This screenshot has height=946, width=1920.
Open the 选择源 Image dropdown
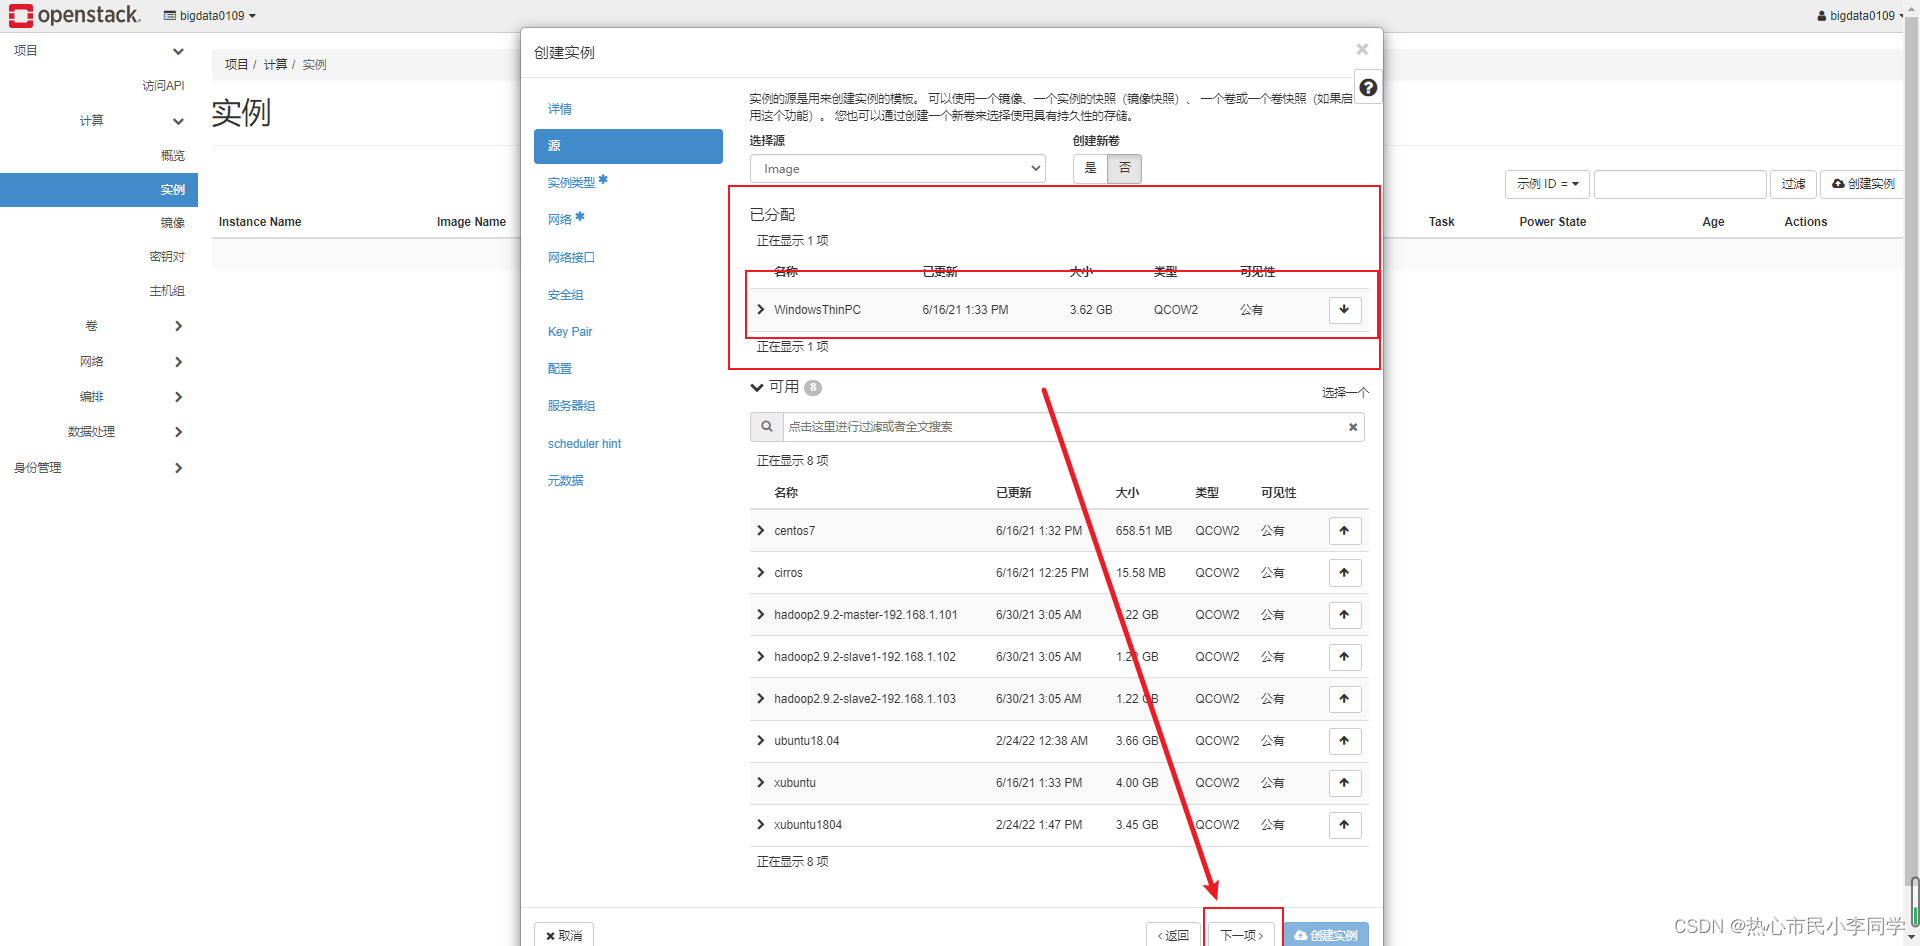tap(898, 169)
